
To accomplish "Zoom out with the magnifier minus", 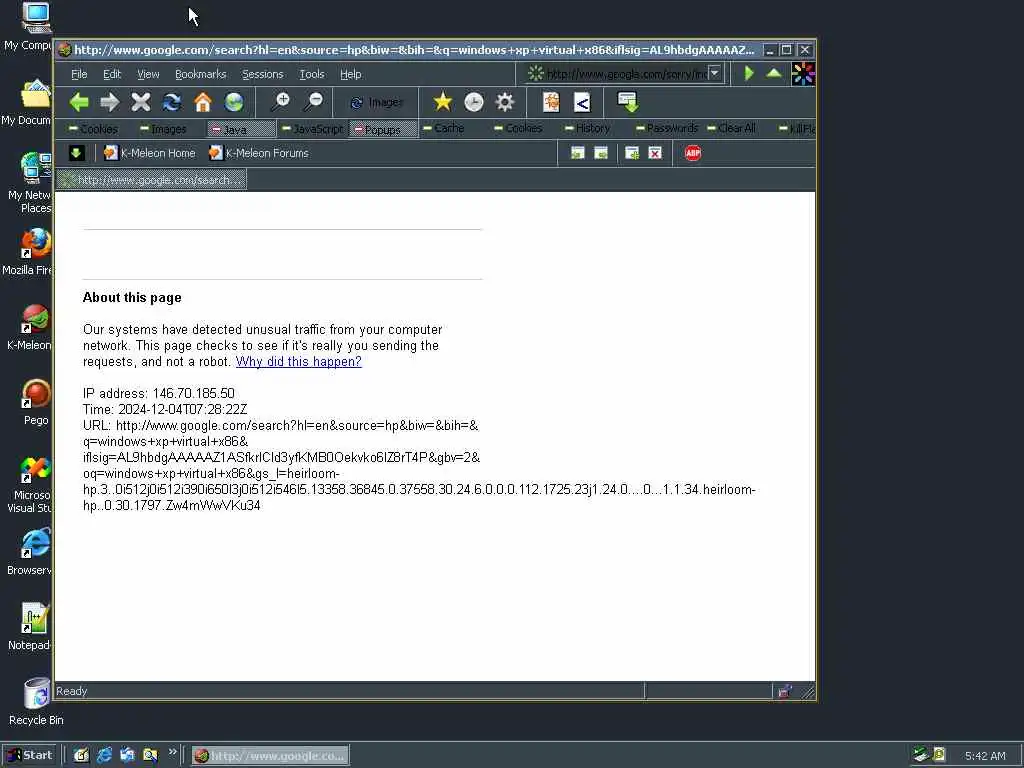I will 313,102.
